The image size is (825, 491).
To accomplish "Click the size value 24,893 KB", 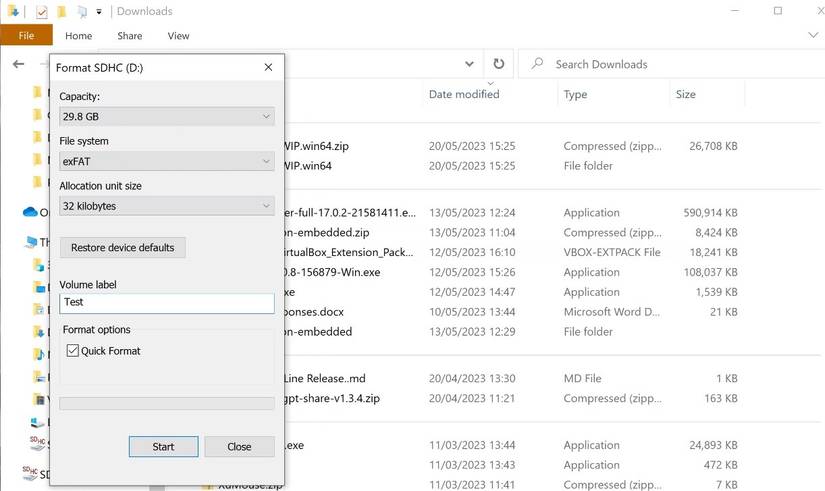I will 713,445.
